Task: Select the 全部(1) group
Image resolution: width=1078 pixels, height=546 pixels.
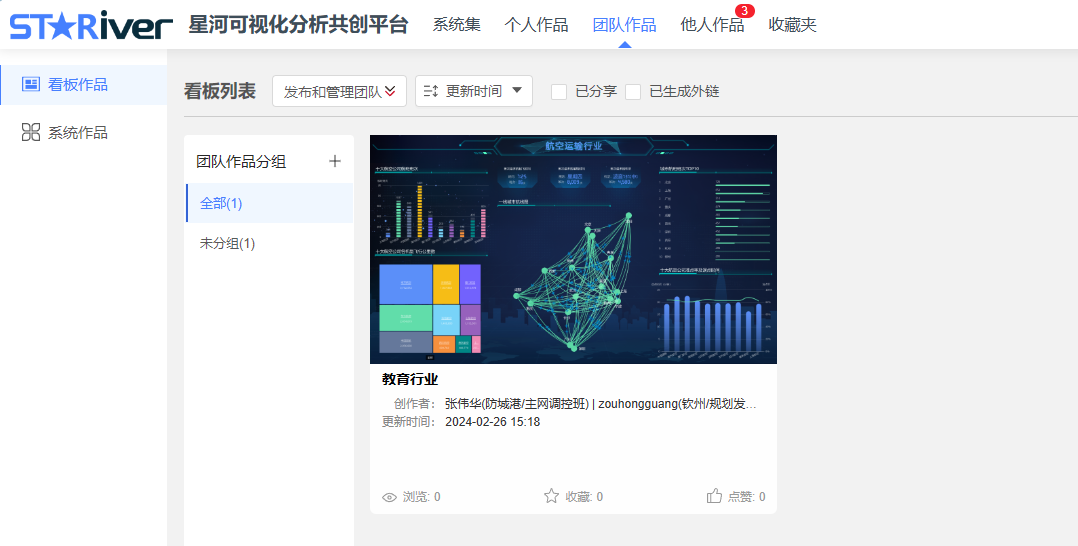Action: 270,203
